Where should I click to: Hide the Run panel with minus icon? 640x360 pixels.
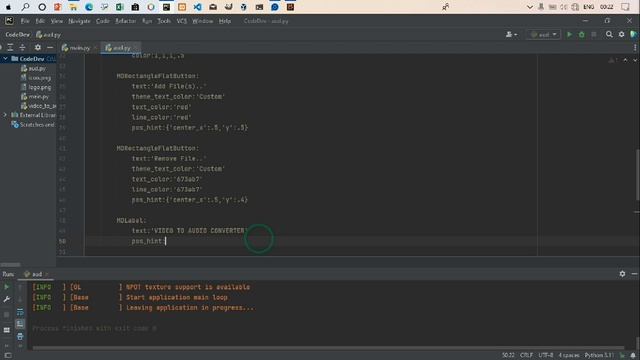click(634, 274)
